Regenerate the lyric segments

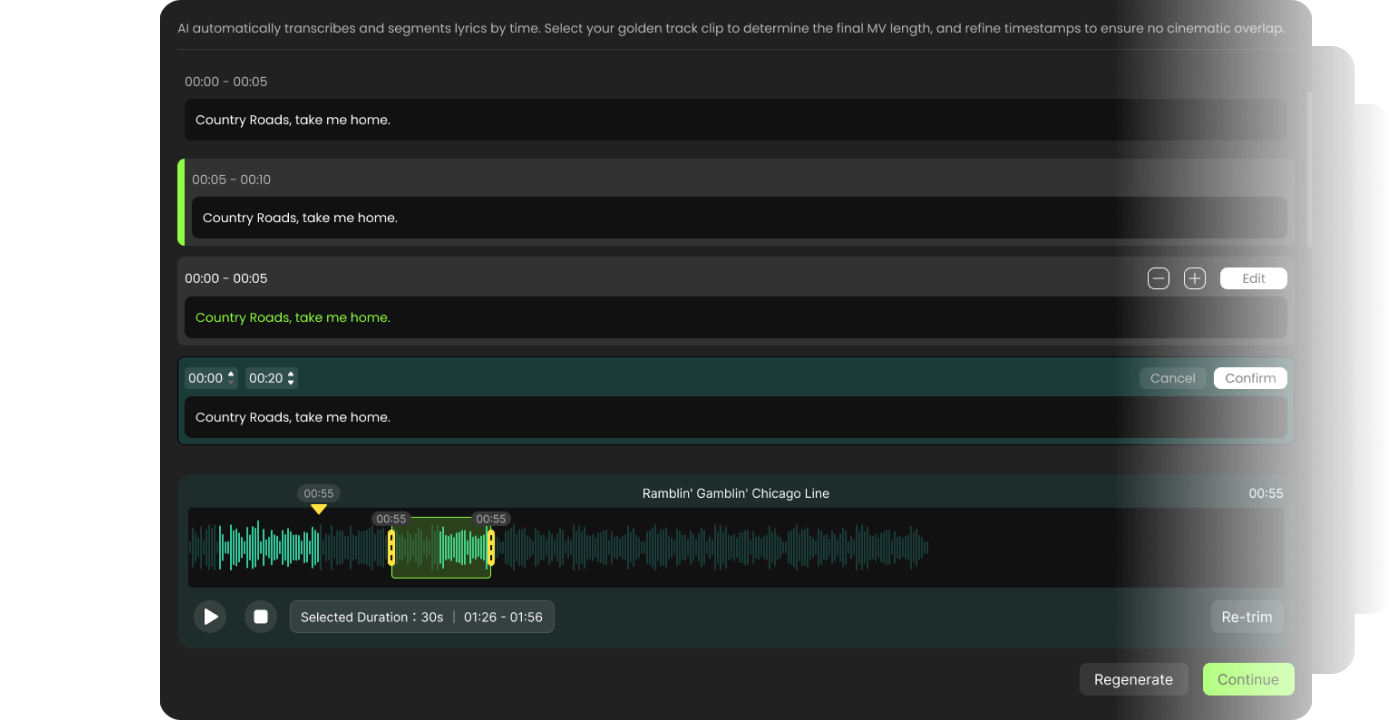pos(1133,680)
